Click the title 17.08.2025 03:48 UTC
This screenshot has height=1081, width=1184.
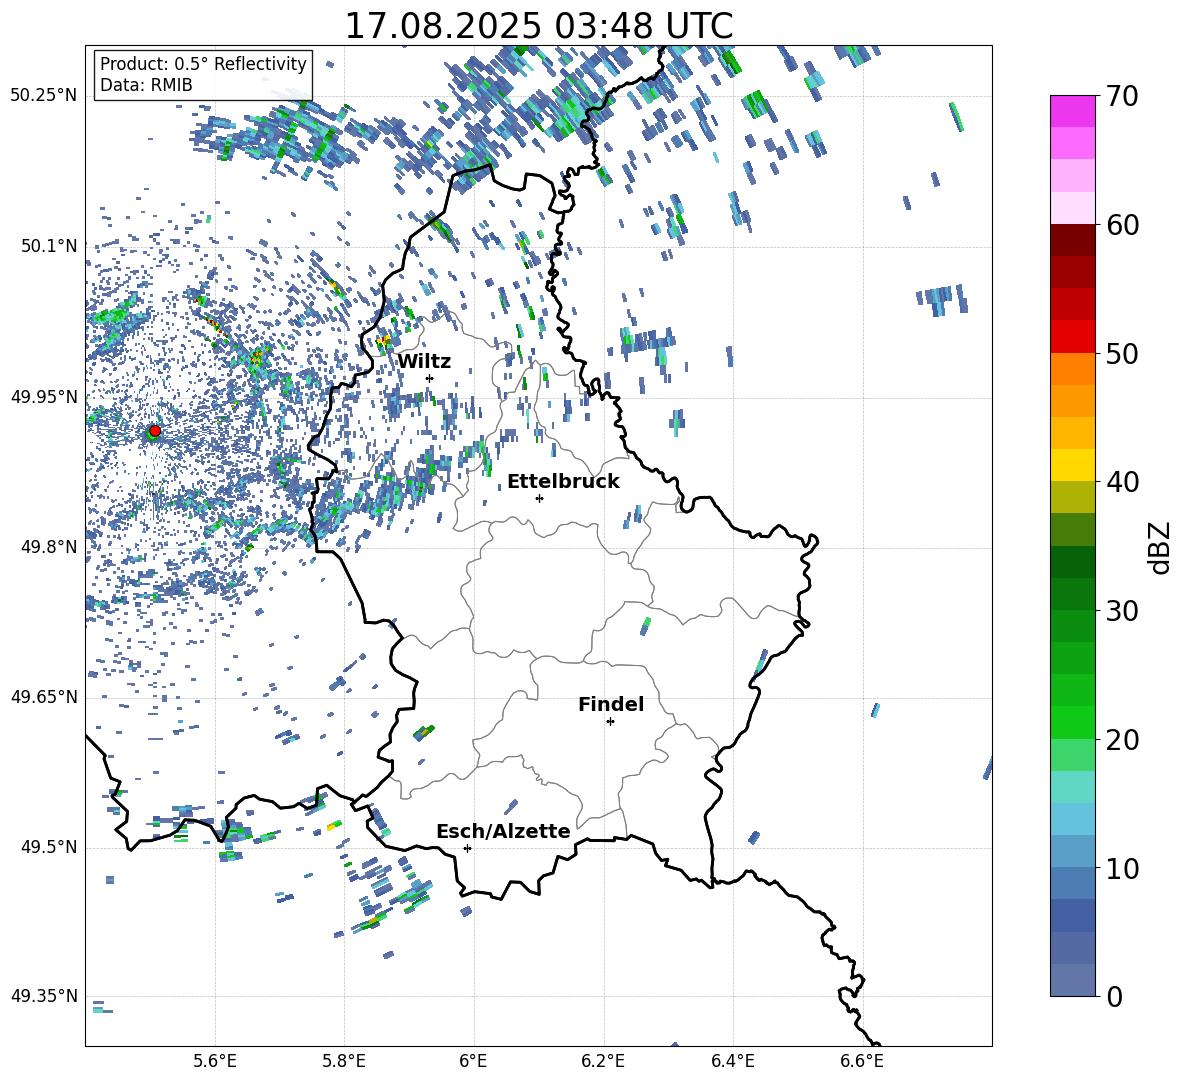pyautogui.click(x=539, y=26)
